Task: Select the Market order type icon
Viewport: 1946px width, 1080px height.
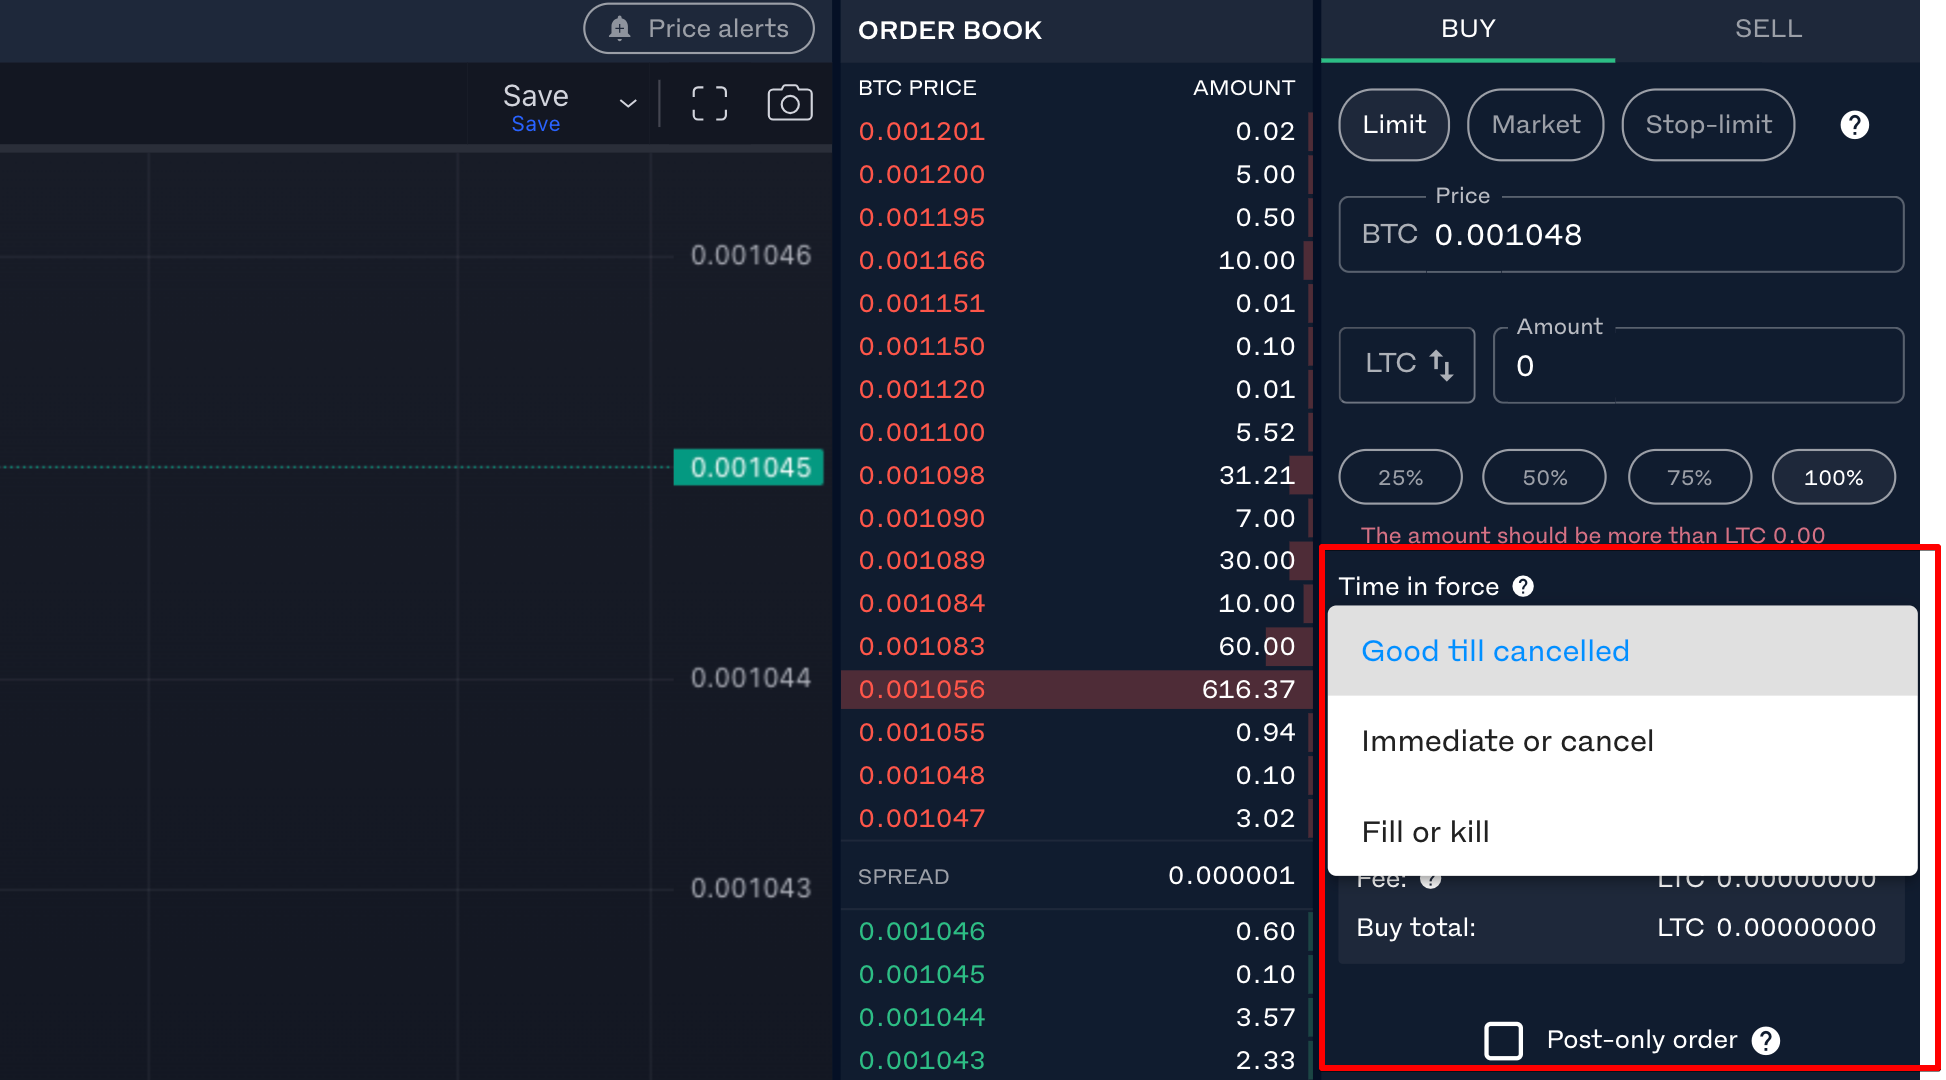Action: click(1534, 124)
